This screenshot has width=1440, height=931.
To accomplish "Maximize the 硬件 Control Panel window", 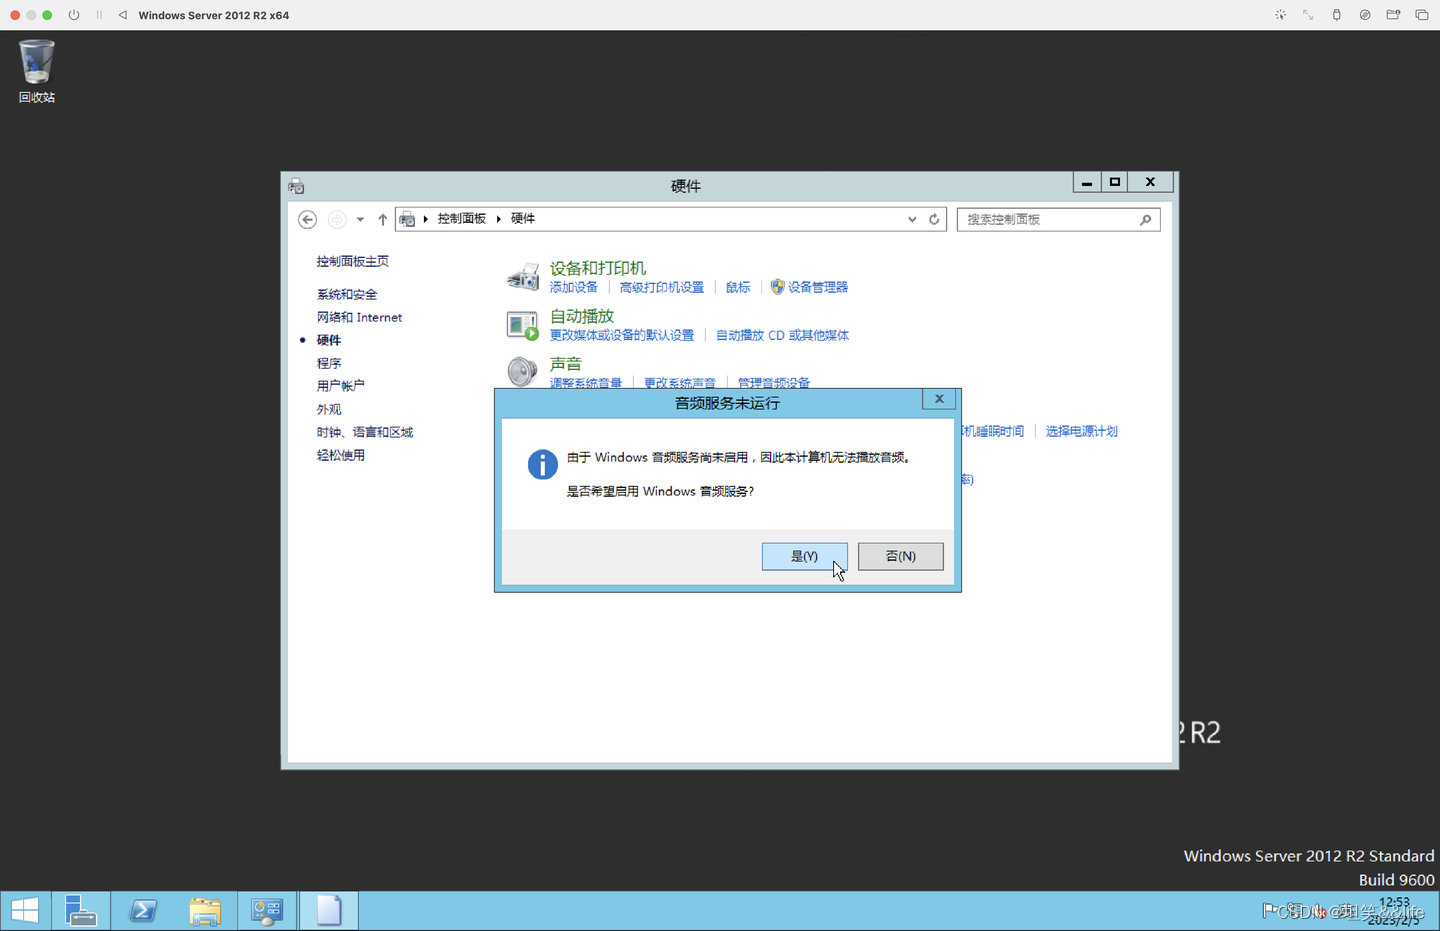I will point(1115,182).
